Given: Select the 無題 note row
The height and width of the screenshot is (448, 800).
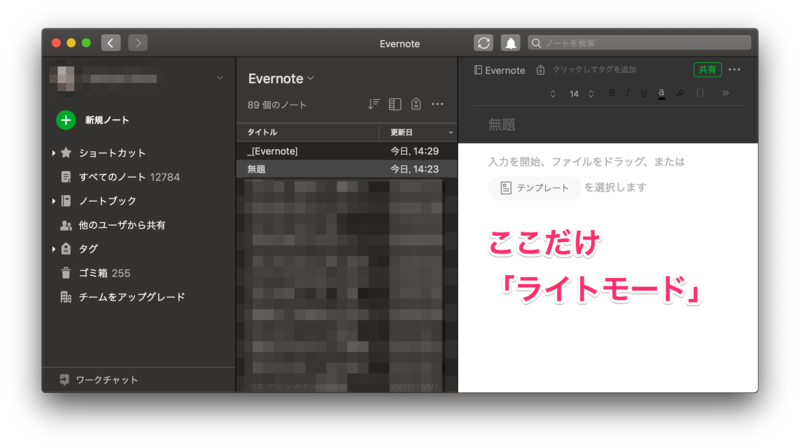Looking at the screenshot, I should click(346, 169).
